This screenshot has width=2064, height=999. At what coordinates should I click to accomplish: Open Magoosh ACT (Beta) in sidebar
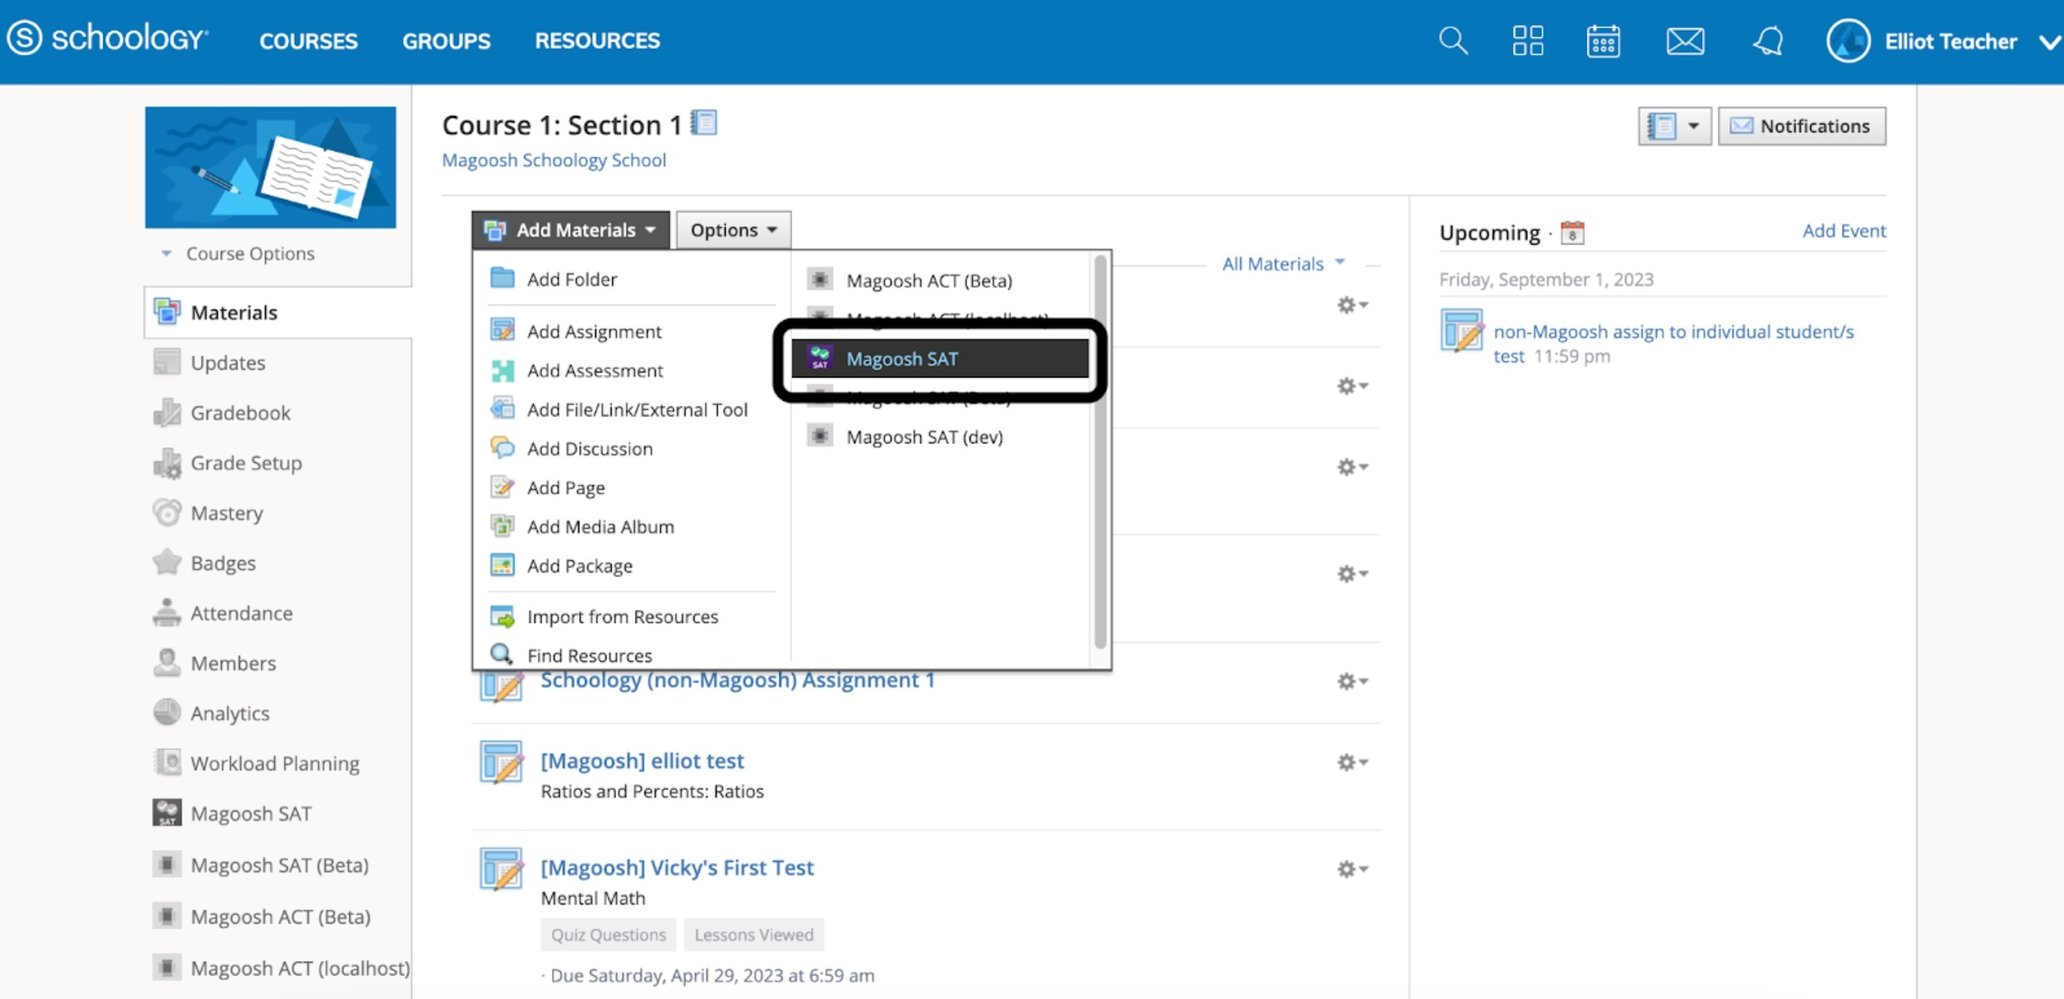tap(280, 916)
